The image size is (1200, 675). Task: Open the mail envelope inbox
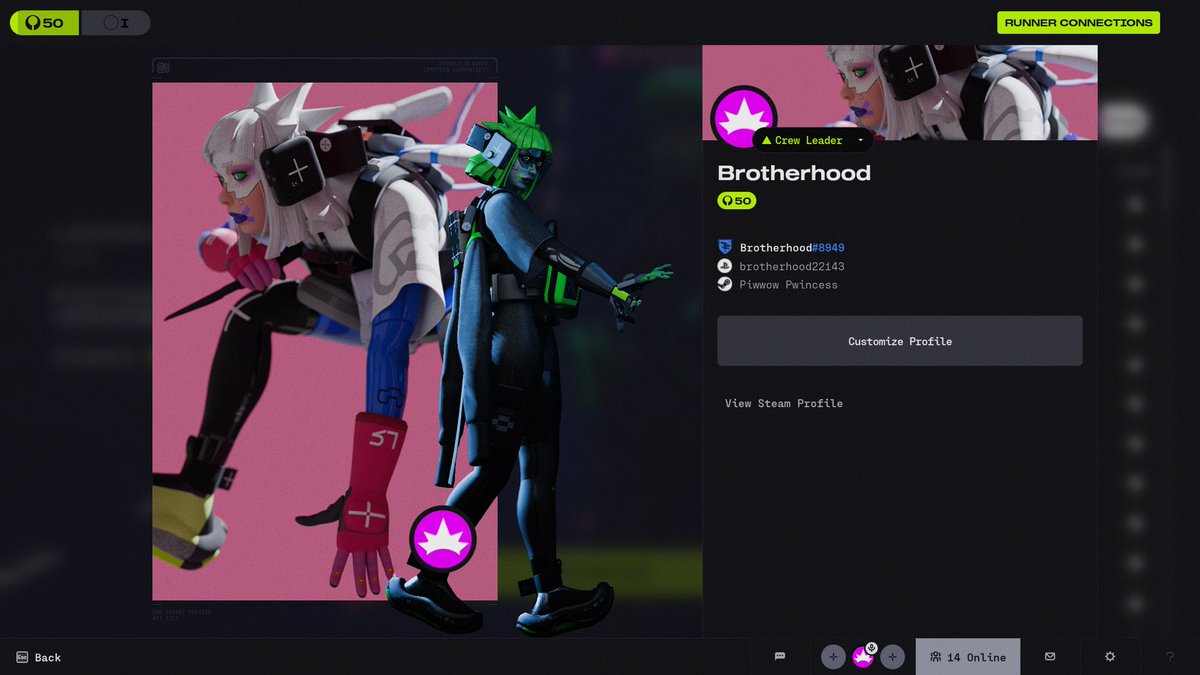1050,656
